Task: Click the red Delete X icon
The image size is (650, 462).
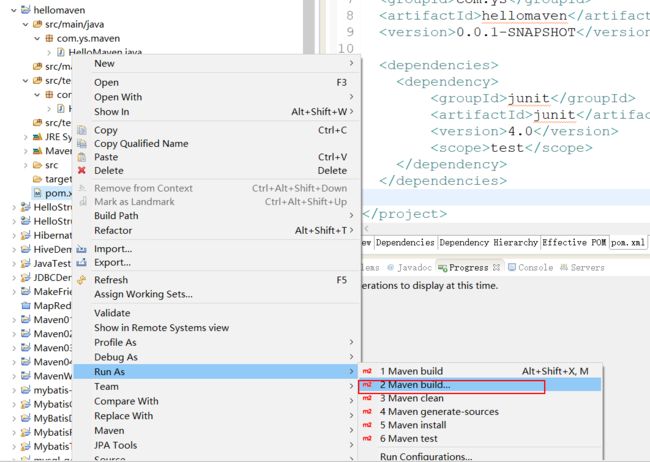Action: pyautogui.click(x=82, y=170)
